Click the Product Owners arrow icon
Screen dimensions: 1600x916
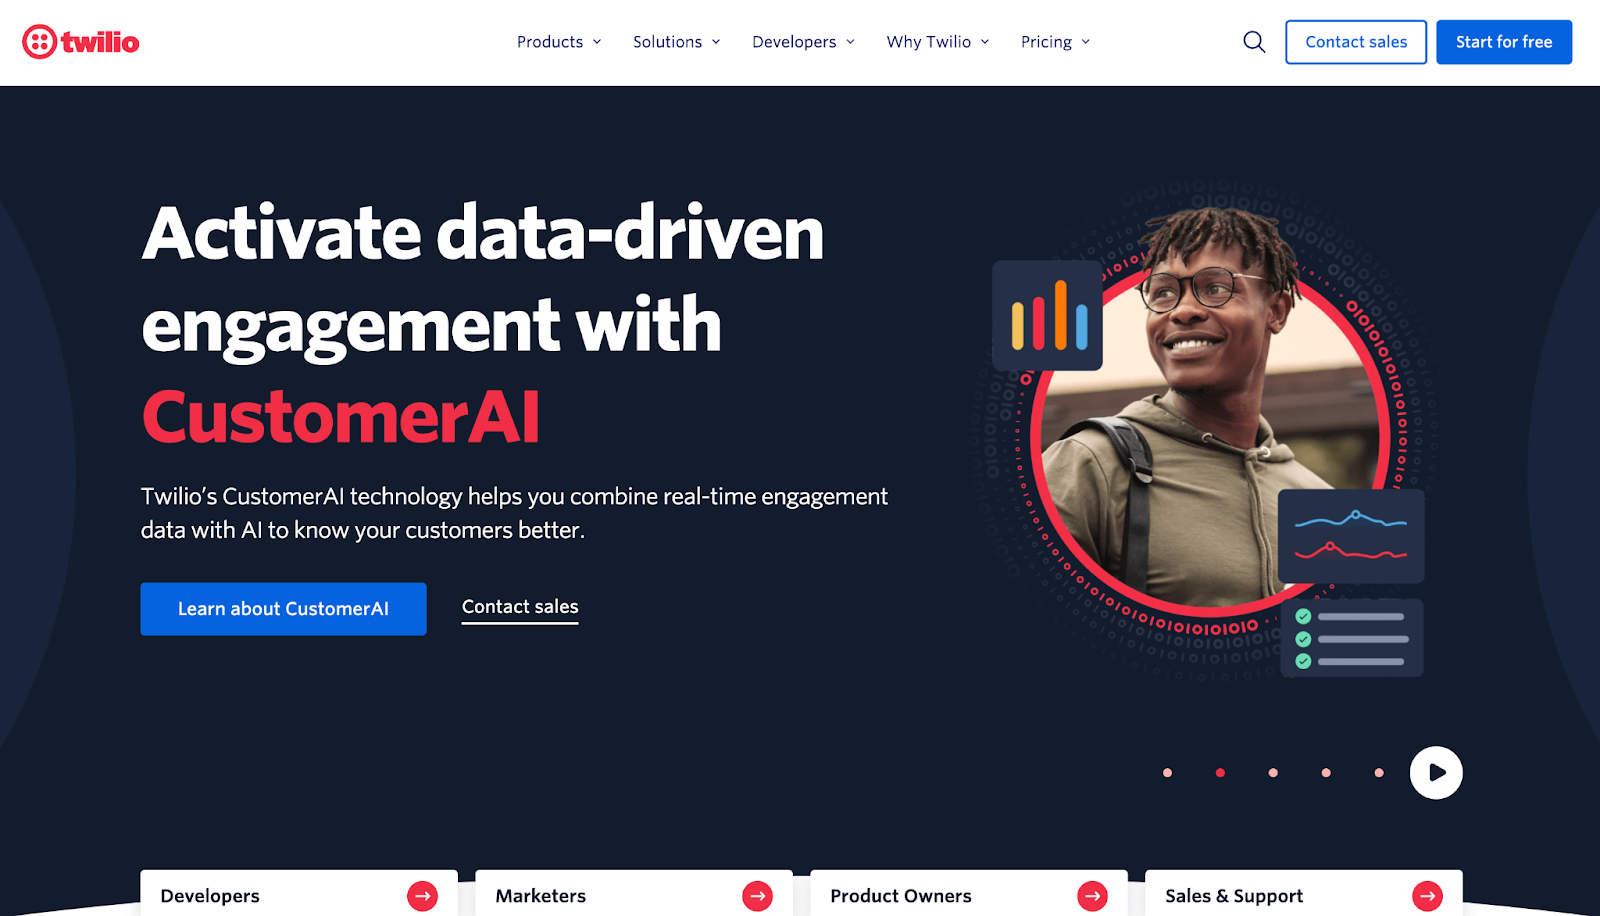pyautogui.click(x=1093, y=896)
